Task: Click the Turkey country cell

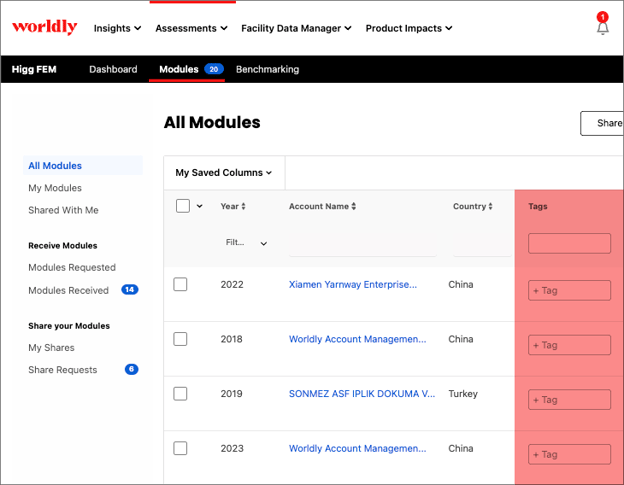Action: 463,394
